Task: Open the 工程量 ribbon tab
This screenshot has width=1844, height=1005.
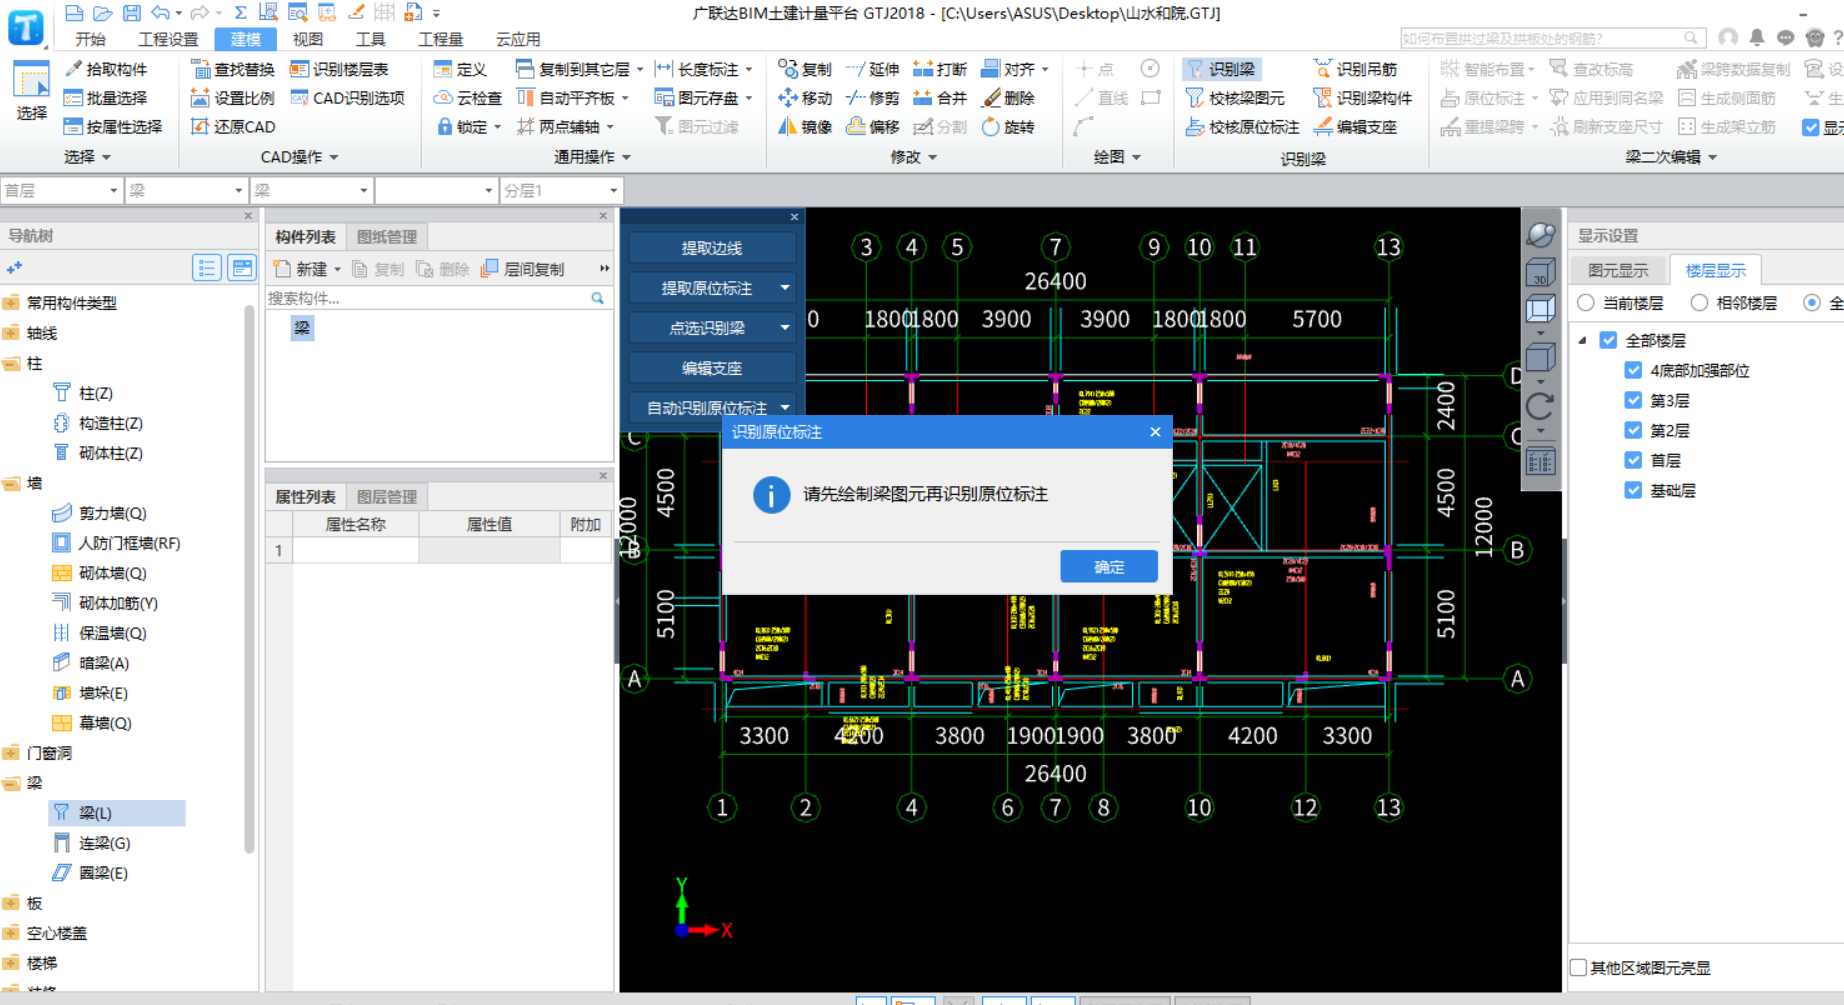Action: (x=440, y=39)
